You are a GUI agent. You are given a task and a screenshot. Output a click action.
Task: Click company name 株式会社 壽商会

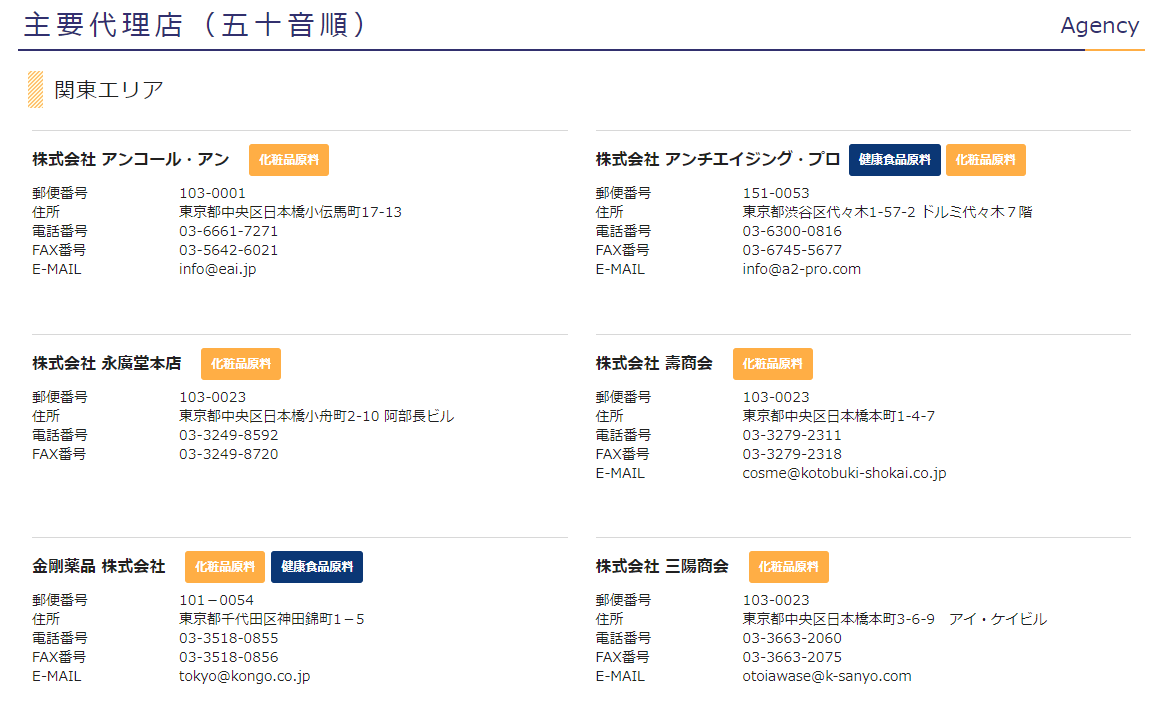(x=654, y=363)
